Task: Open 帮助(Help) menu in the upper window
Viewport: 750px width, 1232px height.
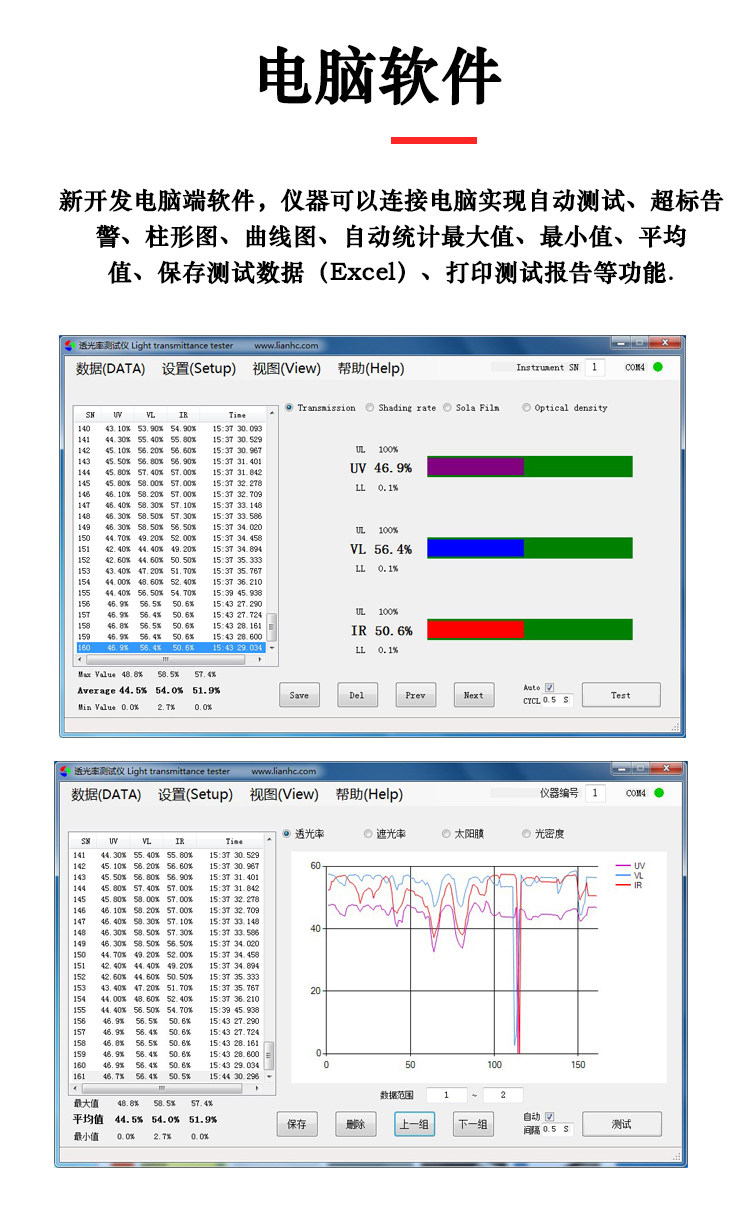Action: pos(371,369)
